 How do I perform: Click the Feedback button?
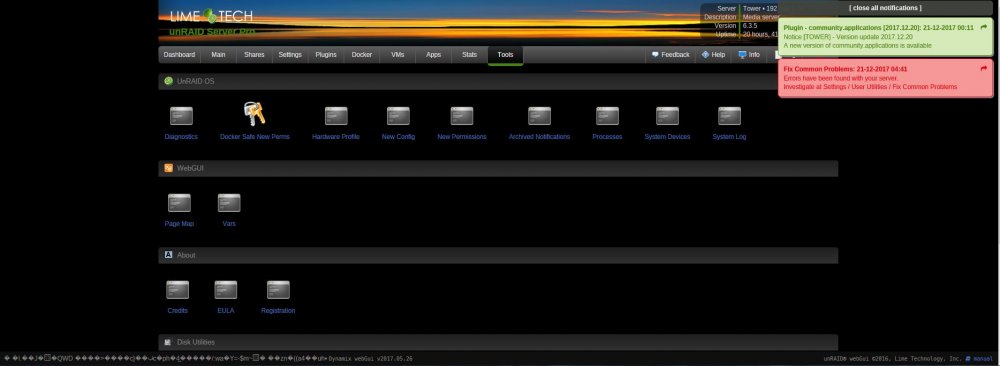(670, 55)
